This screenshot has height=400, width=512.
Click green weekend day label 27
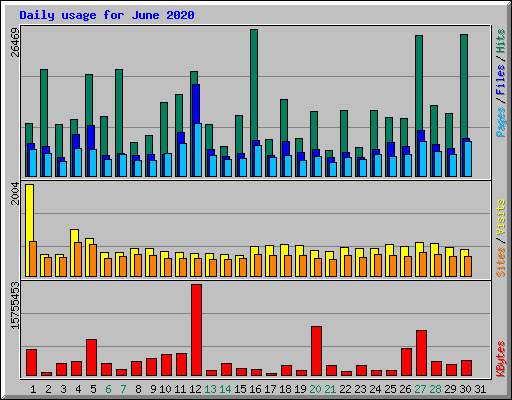point(420,389)
